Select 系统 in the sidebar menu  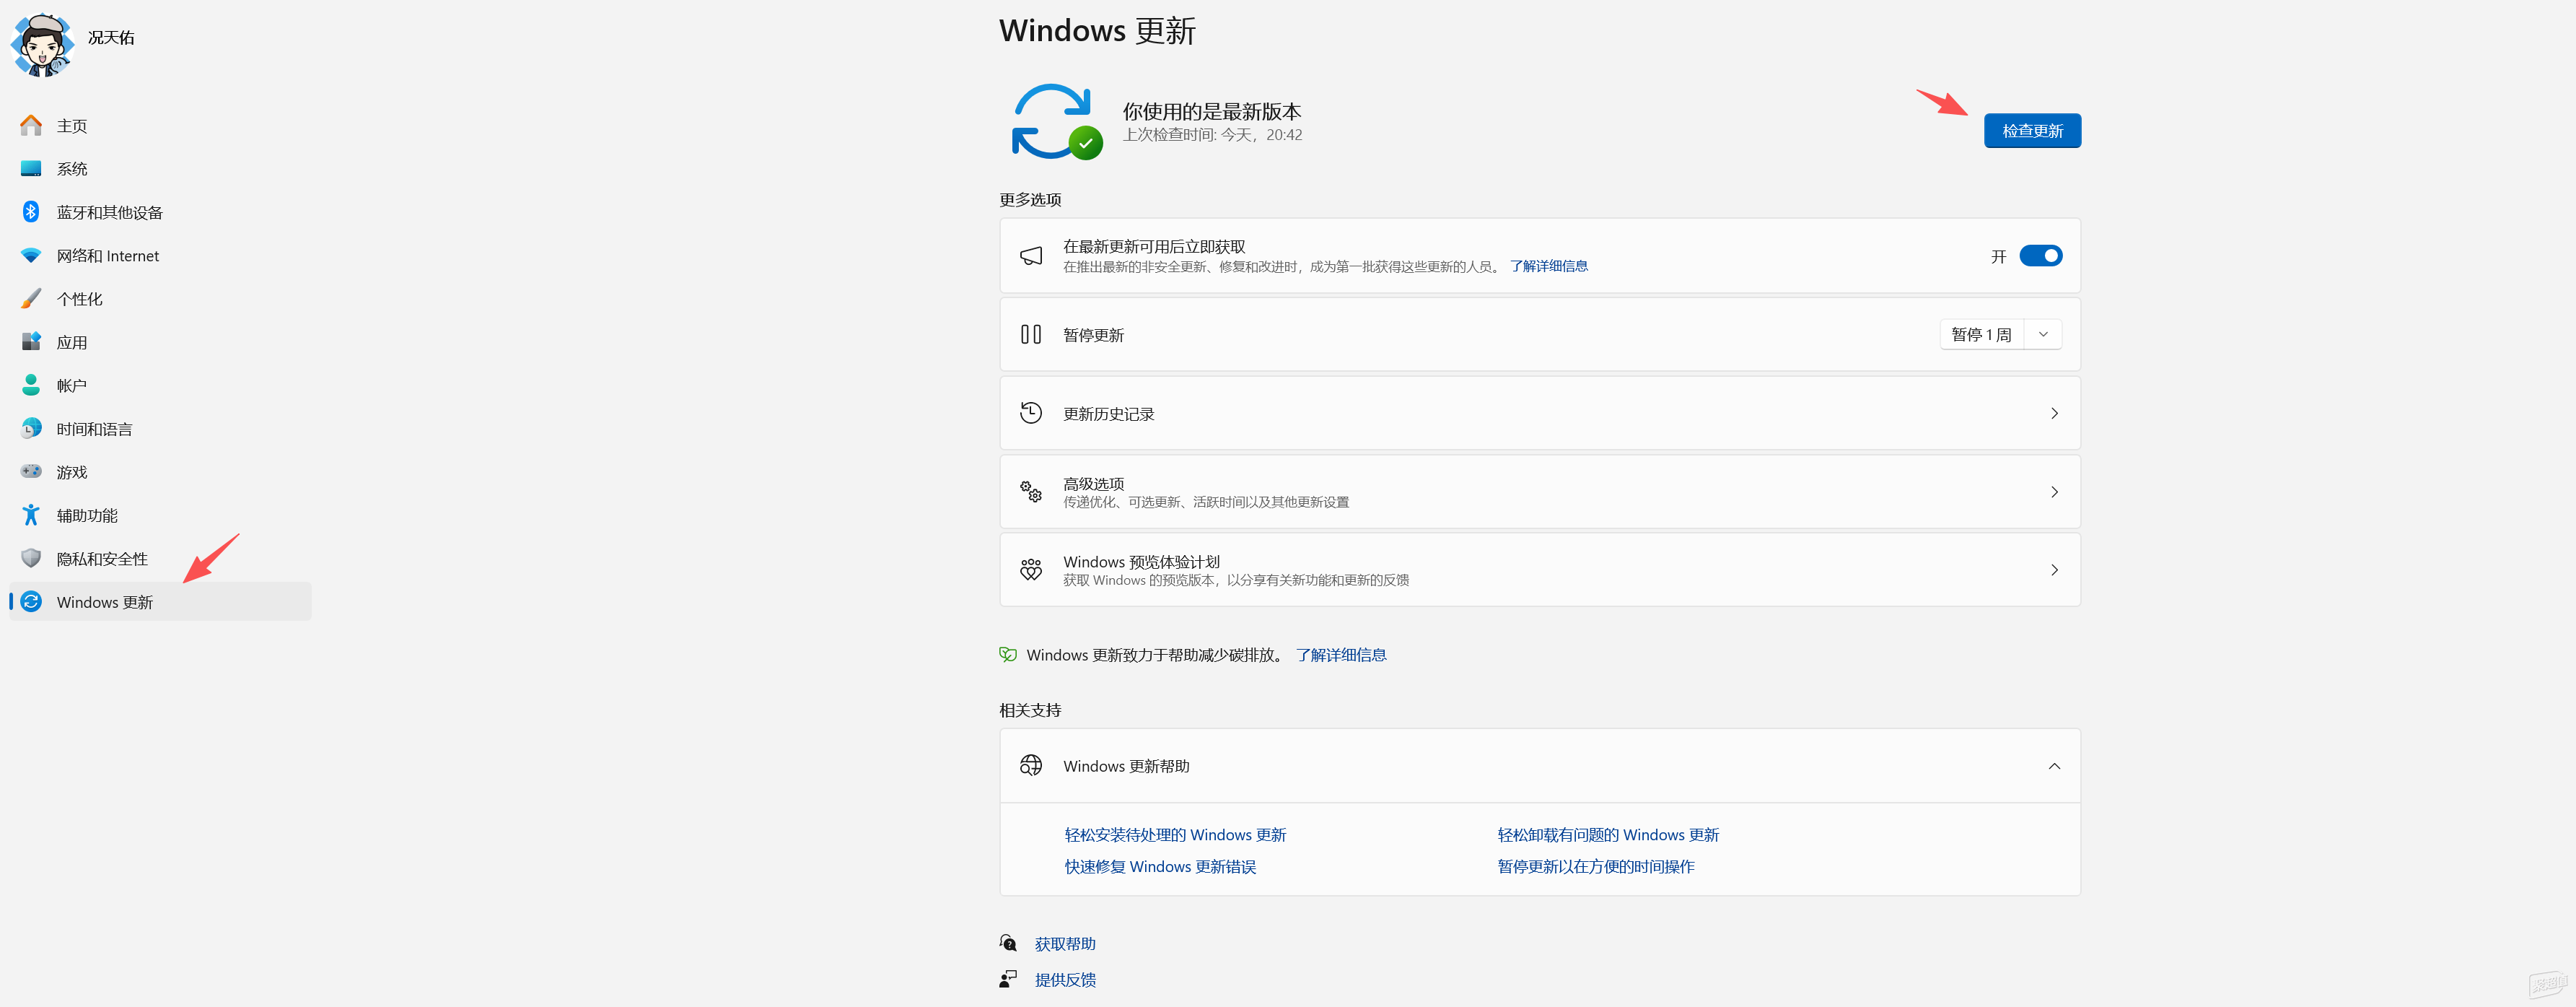tap(72, 169)
